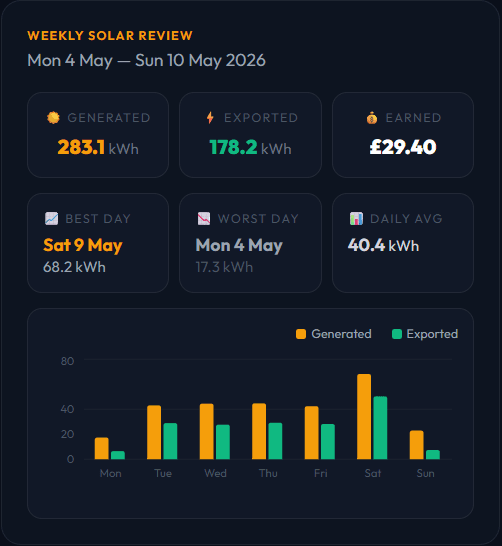Click the BEST DAY card label
Image resolution: width=502 pixels, height=546 pixels.
pos(98,219)
